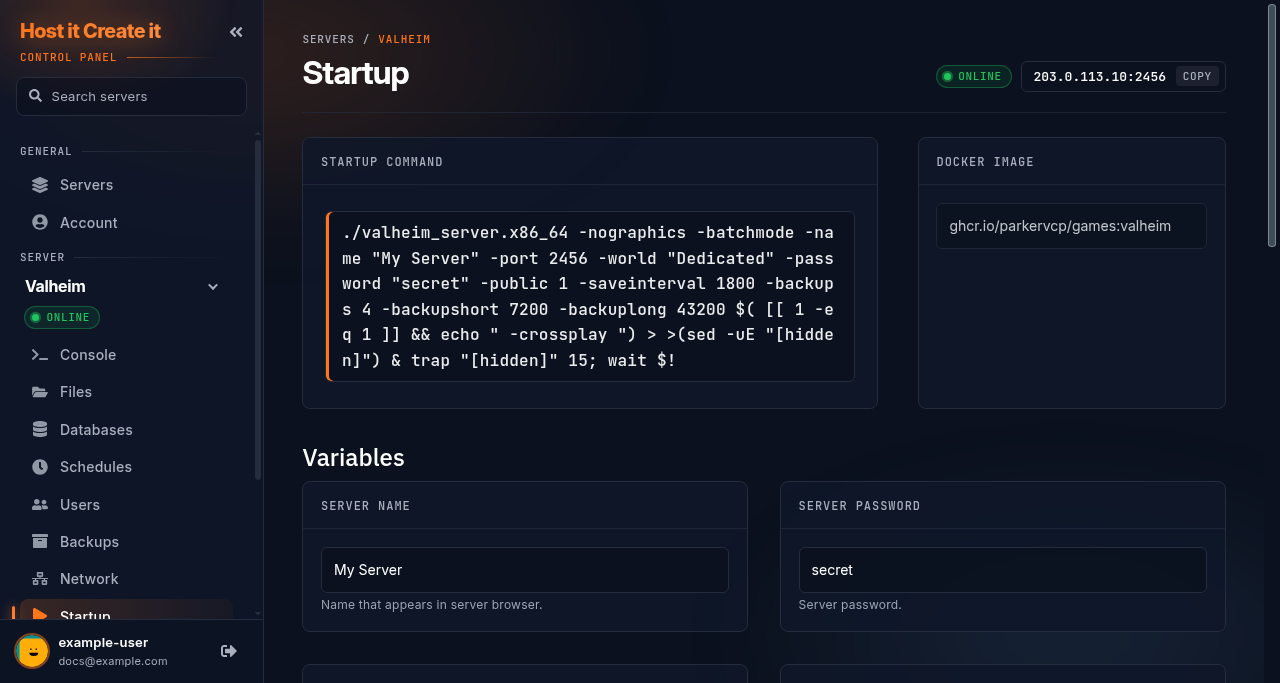This screenshot has height=683, width=1280.
Task: Click the Valheim server name in sidebar
Action: (x=55, y=286)
